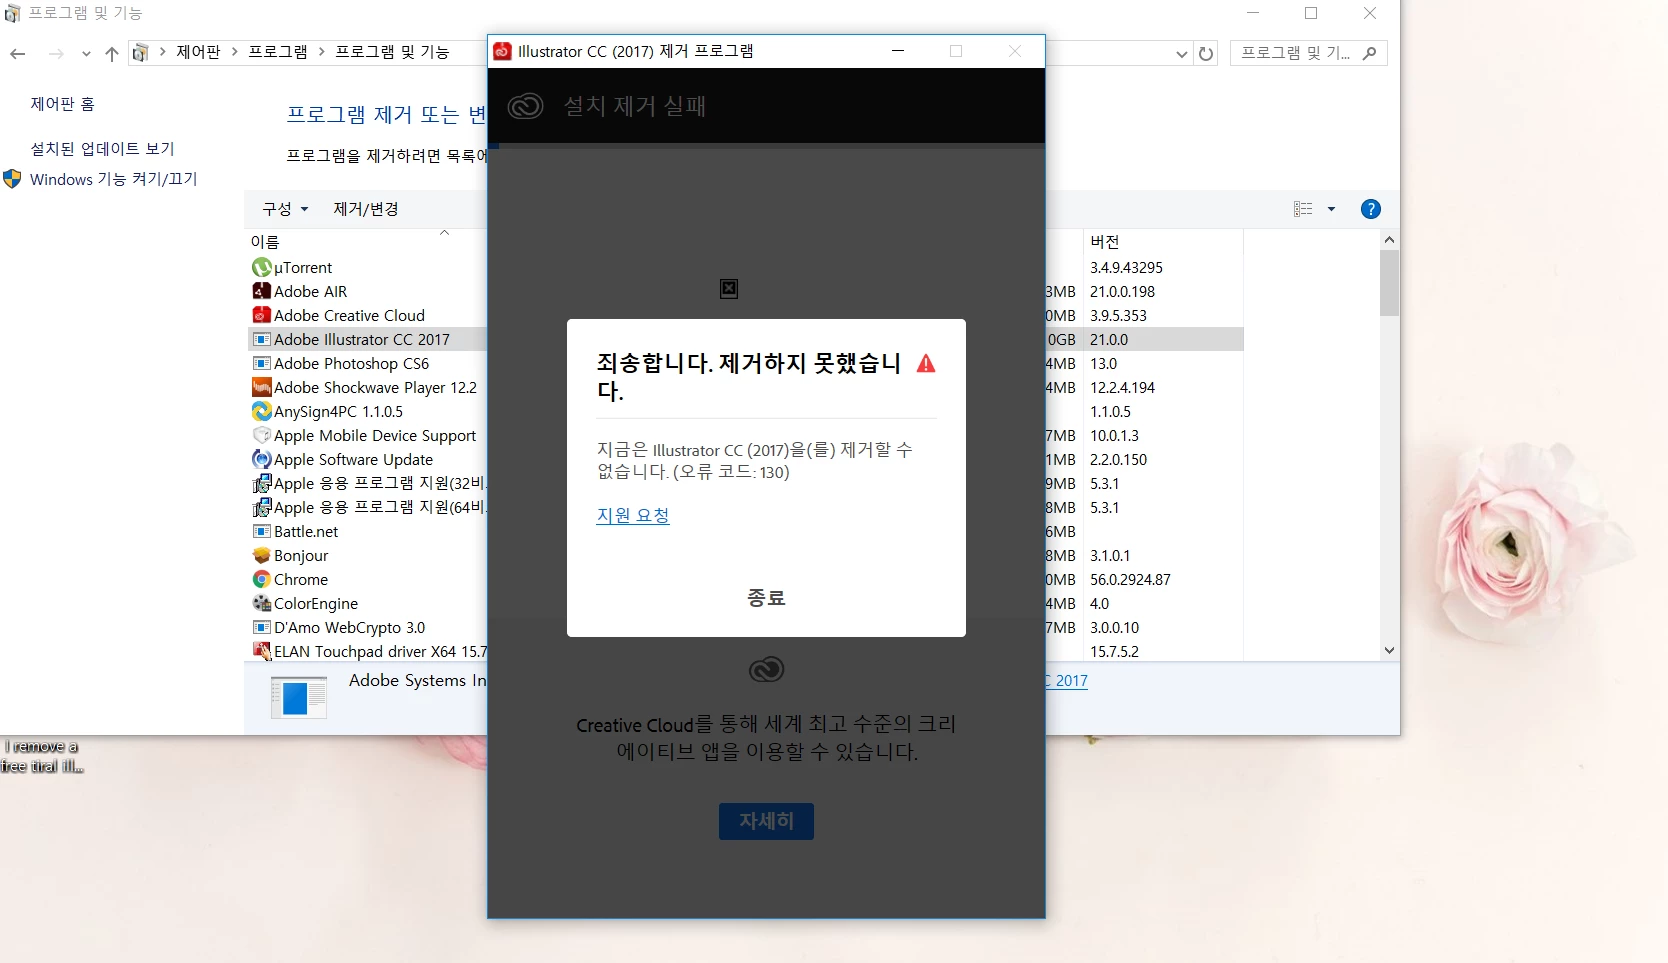The height and width of the screenshot is (963, 1668).
Task: Click the Battle.net program icon
Action: coord(262,531)
